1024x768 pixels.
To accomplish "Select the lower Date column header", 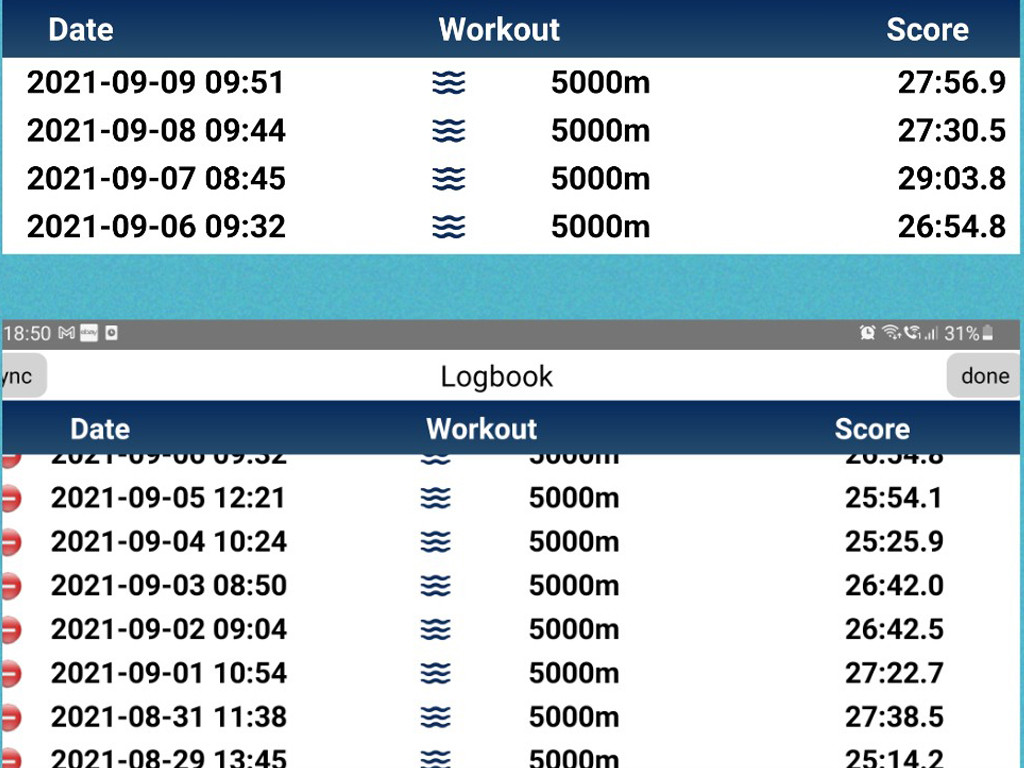I will pyautogui.click(x=100, y=429).
